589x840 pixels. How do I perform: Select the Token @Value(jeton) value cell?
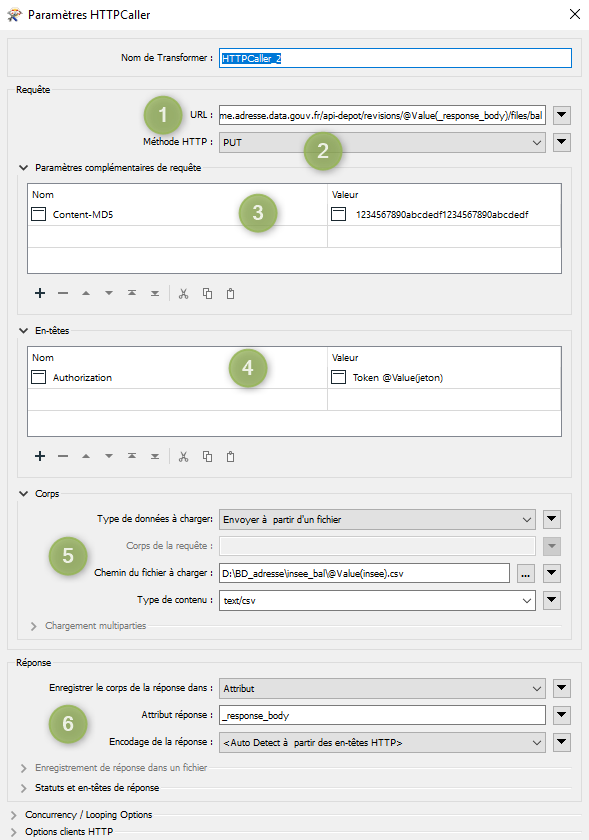(x=444, y=377)
